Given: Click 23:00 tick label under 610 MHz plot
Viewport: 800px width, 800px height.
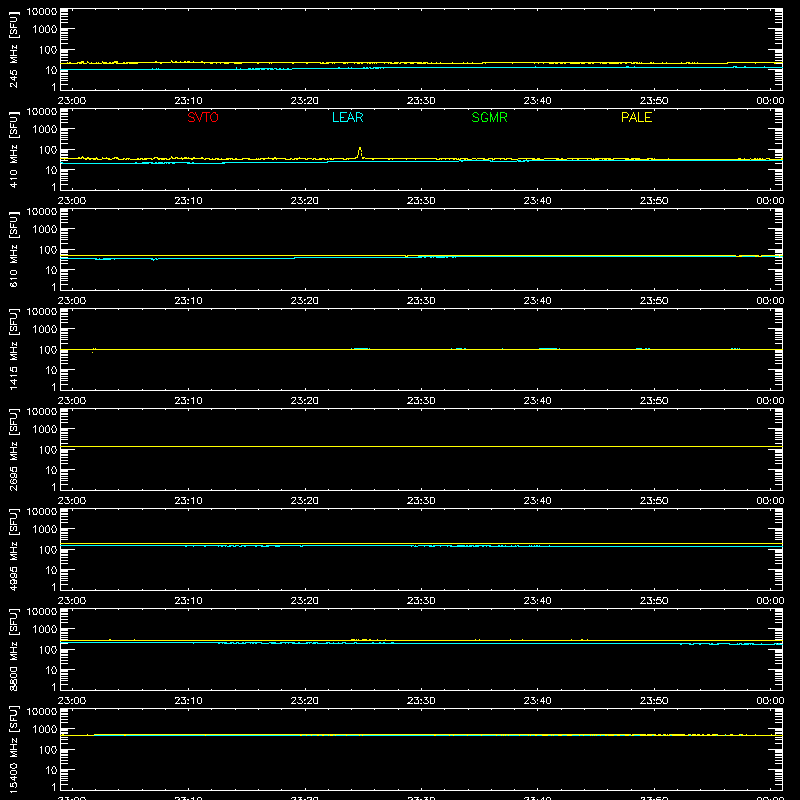Looking at the screenshot, I should pos(72,301).
